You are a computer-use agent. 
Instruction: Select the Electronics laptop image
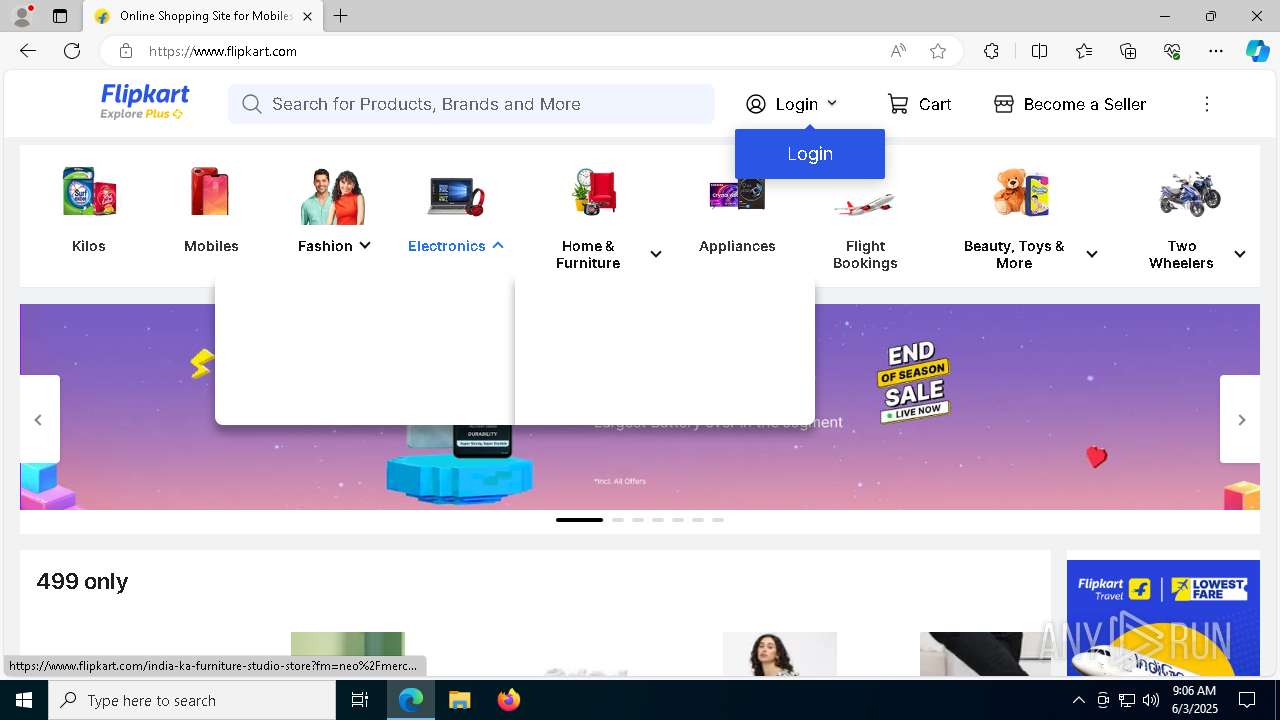[456, 195]
